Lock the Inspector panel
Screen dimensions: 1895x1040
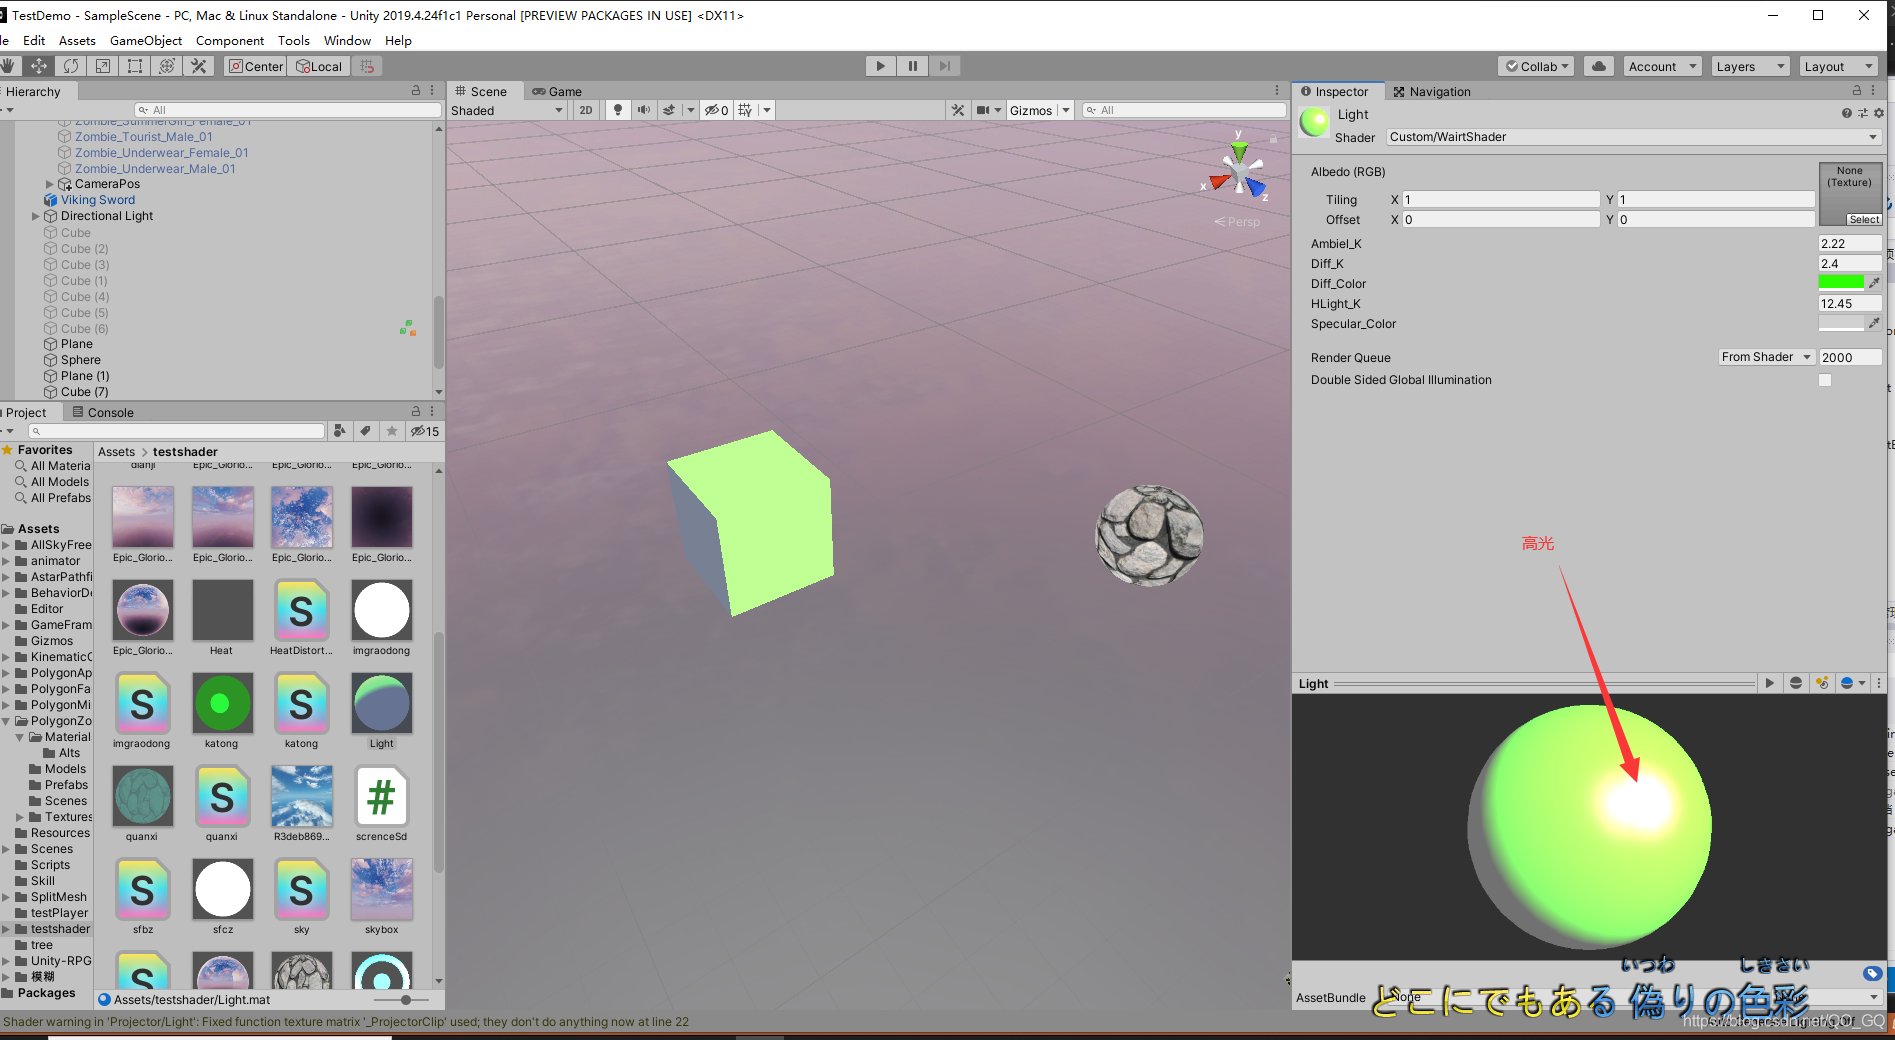point(1857,90)
